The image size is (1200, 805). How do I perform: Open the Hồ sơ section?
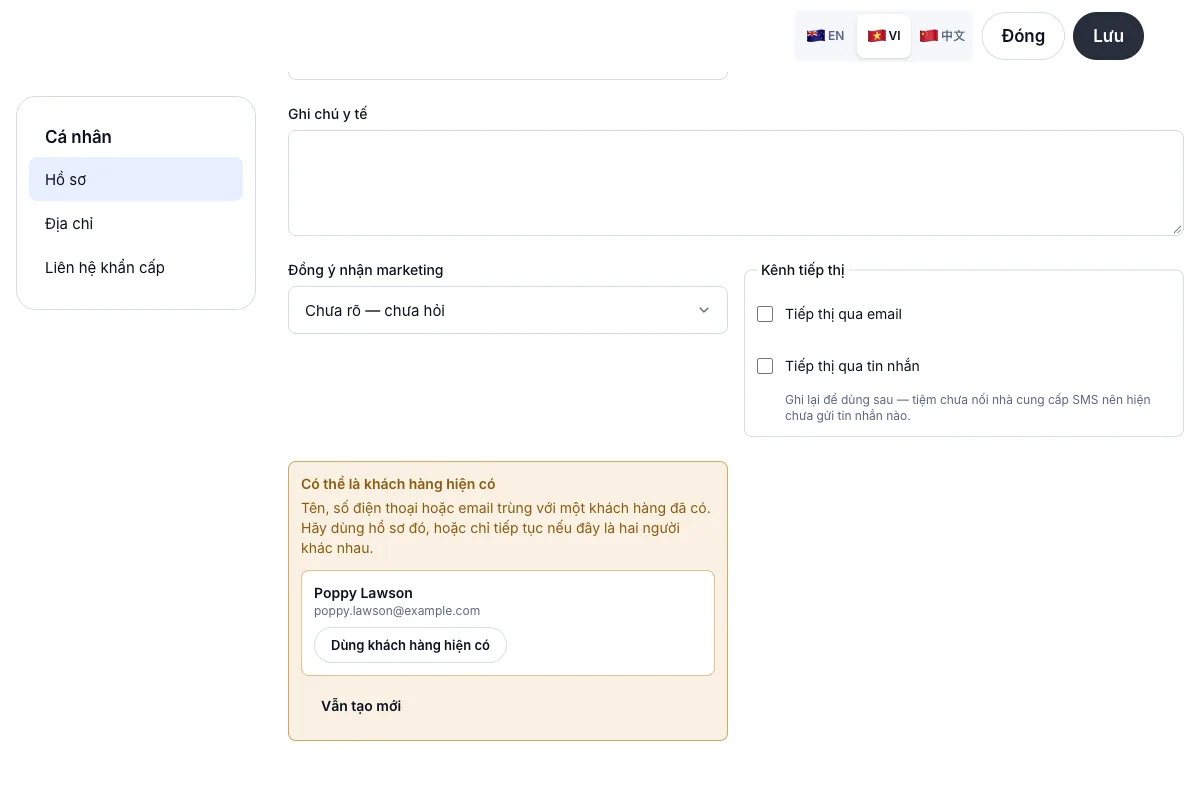136,179
